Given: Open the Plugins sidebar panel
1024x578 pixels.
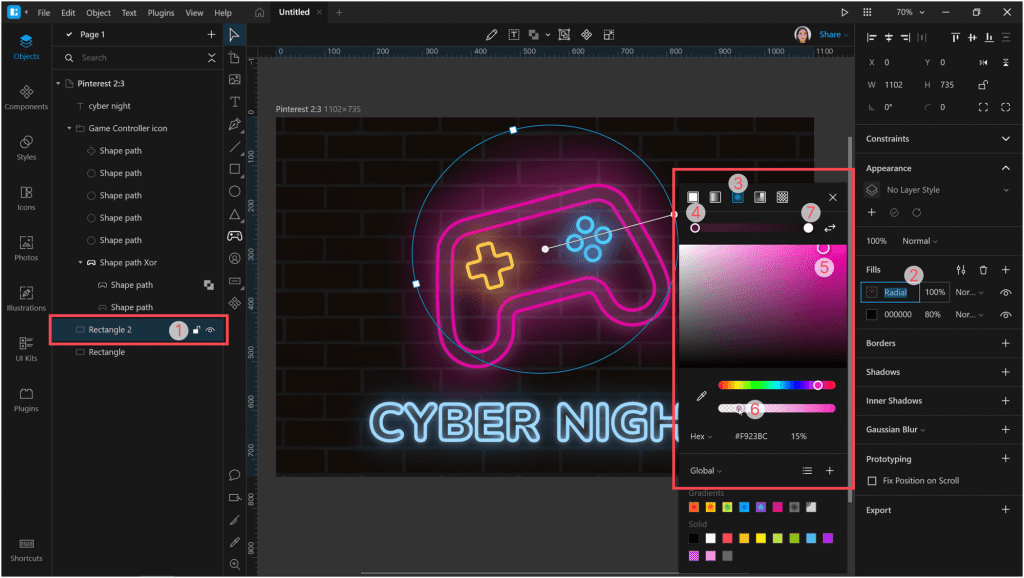Looking at the screenshot, I should pyautogui.click(x=26, y=399).
